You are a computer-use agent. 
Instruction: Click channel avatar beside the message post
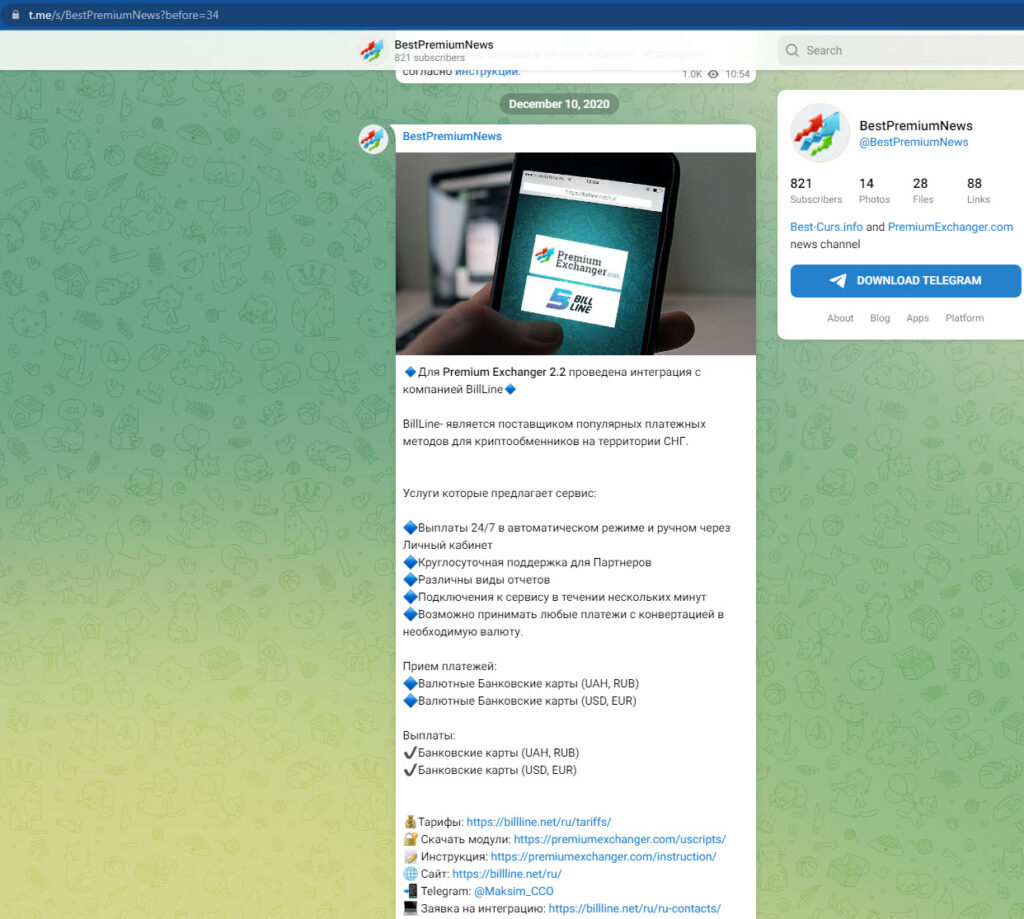[373, 140]
